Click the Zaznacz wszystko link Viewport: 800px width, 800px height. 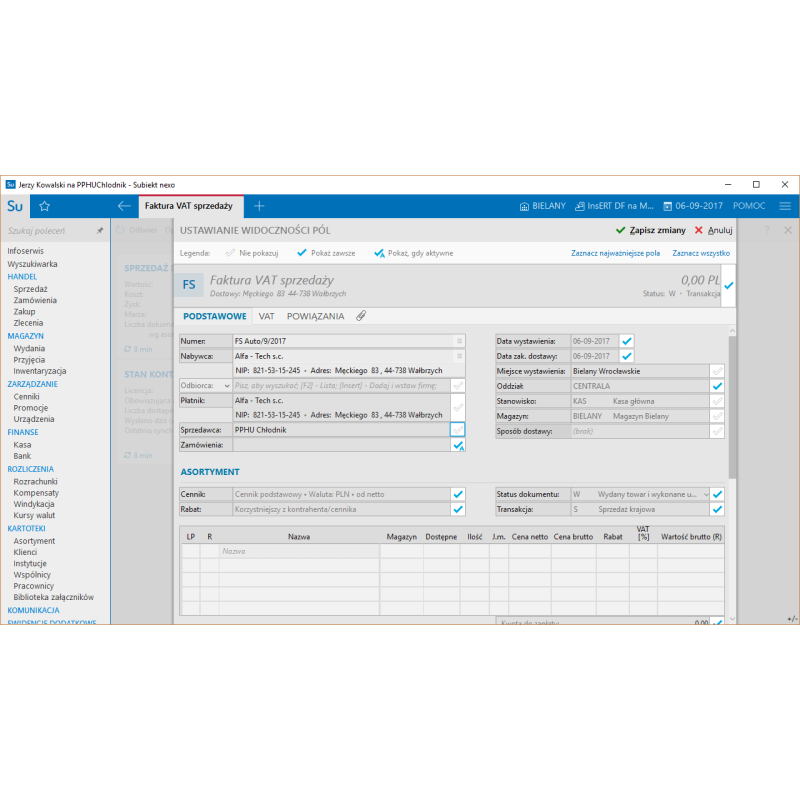coord(700,254)
